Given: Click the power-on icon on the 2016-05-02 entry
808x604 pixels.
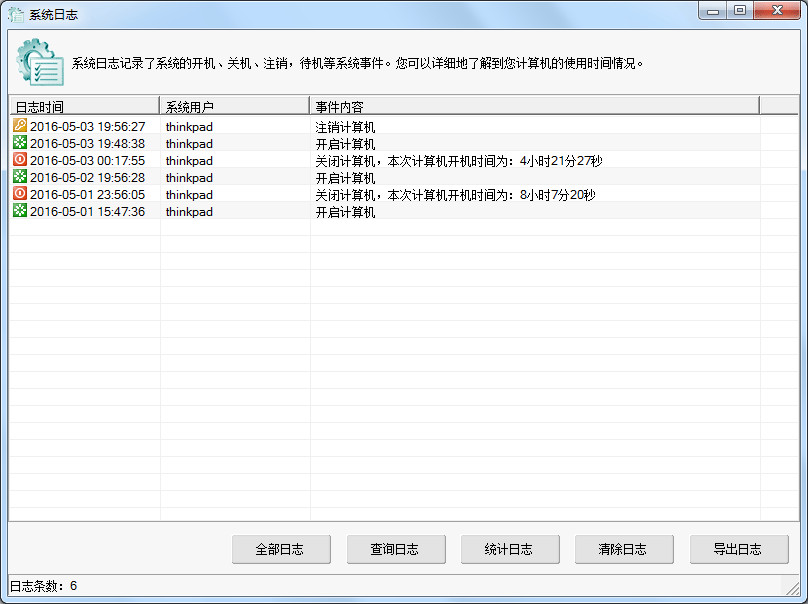Looking at the screenshot, I should 20,177.
